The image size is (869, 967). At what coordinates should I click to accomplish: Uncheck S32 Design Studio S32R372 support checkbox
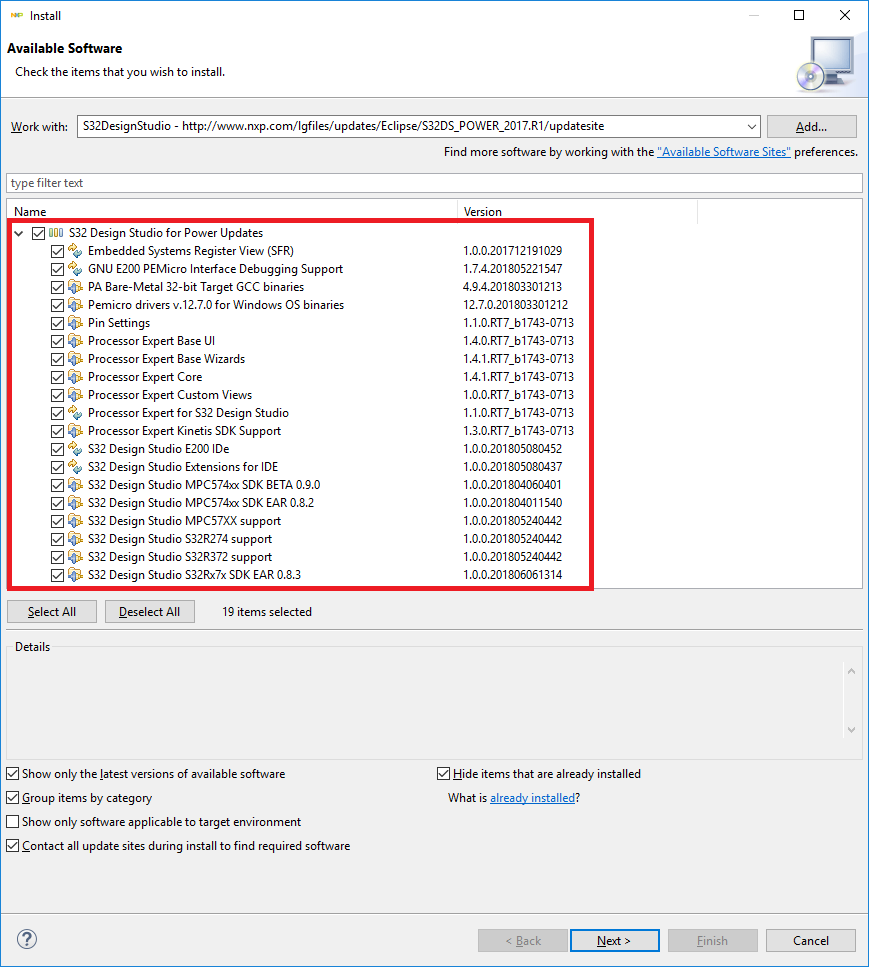click(x=57, y=557)
